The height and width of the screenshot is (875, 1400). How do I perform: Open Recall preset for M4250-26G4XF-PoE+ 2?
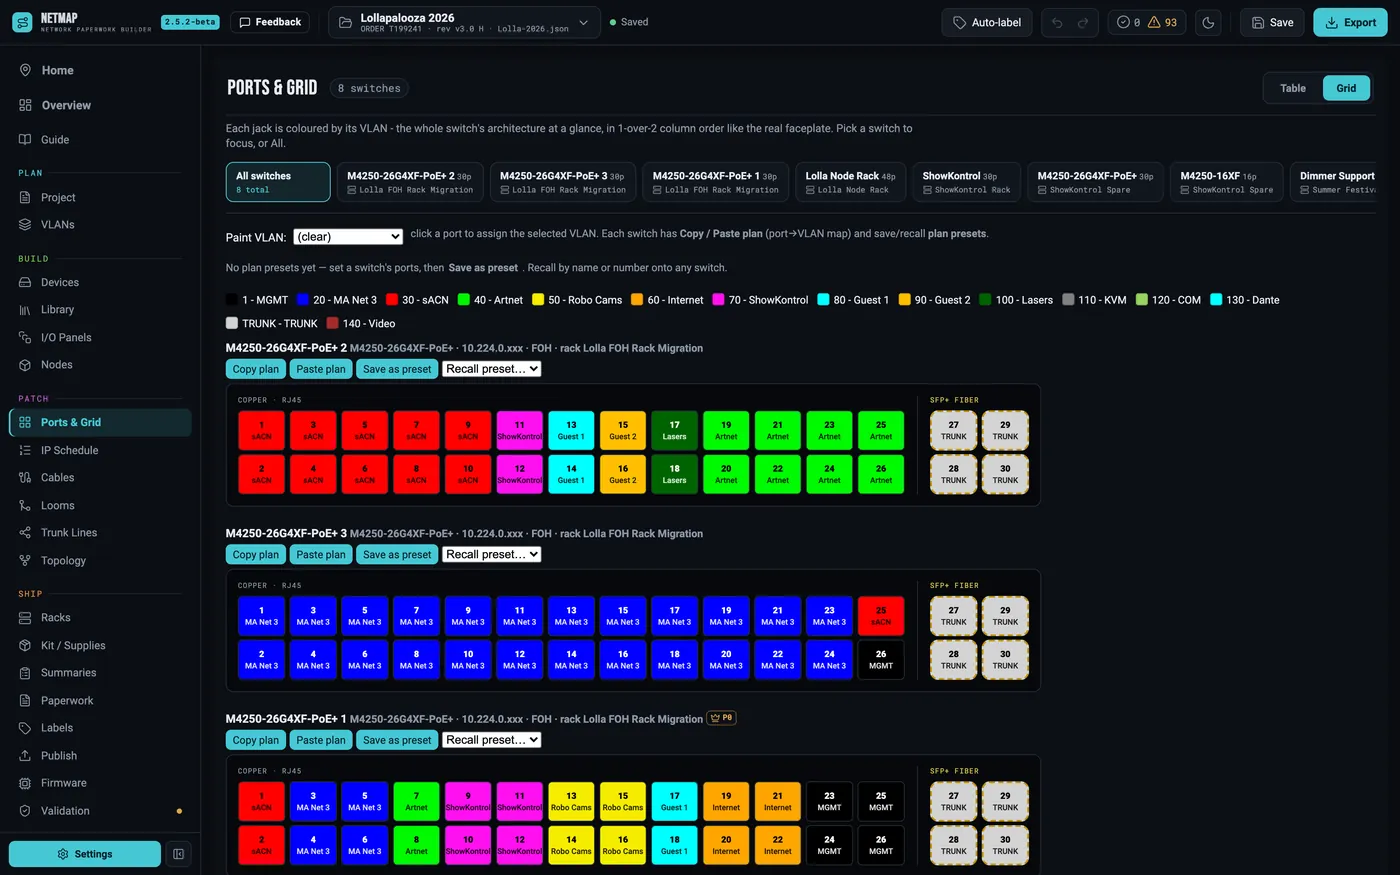(492, 369)
